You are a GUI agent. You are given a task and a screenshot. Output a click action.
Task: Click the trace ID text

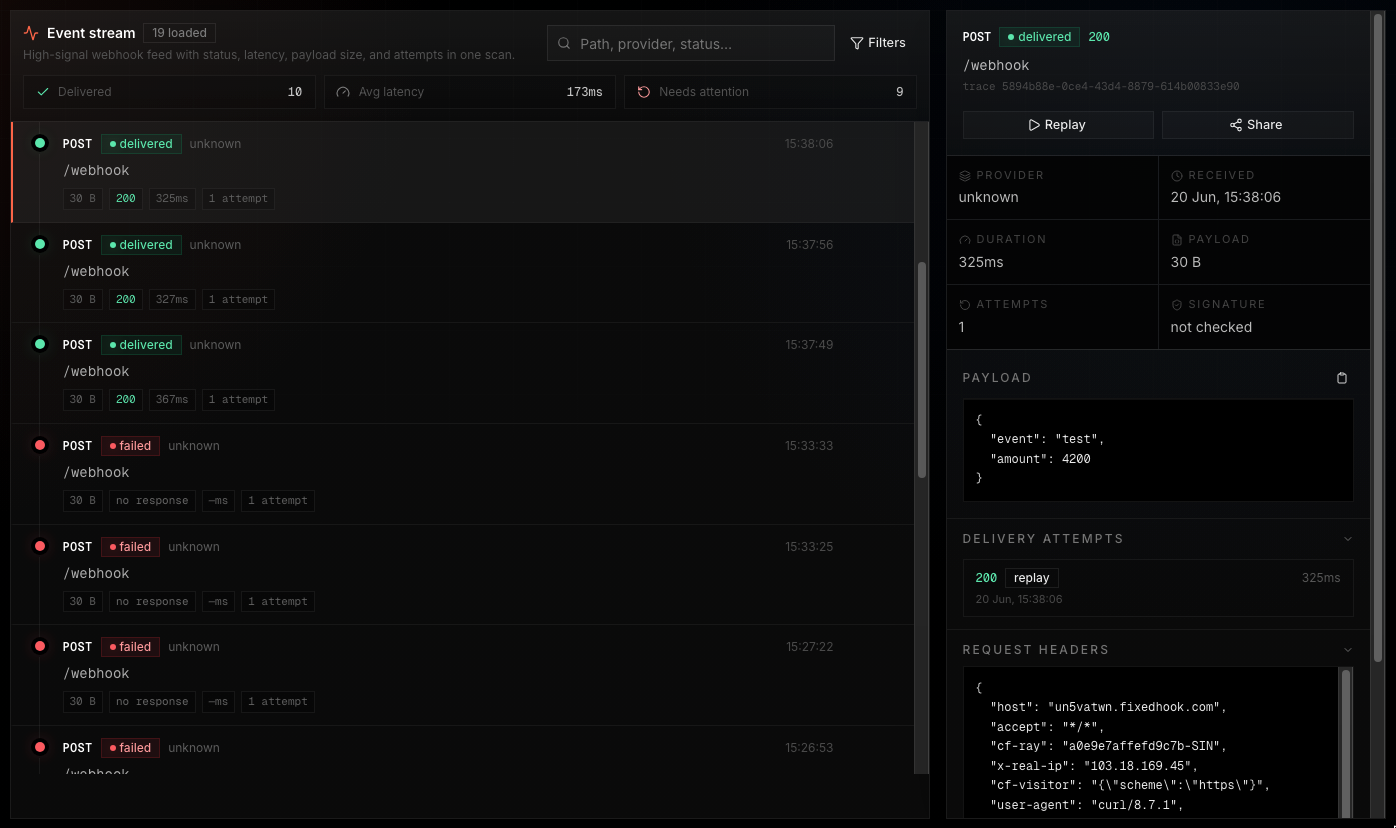[1101, 87]
